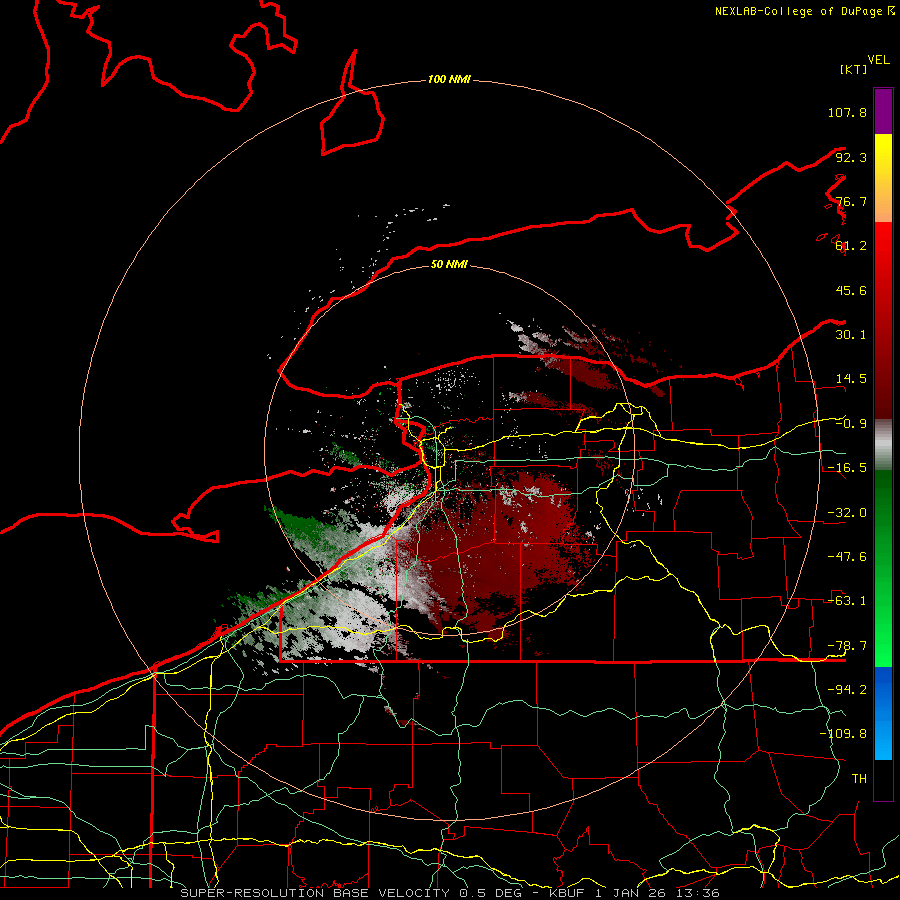Click the 45.6 scale value
This screenshot has height=900, width=900.
[x=851, y=290]
